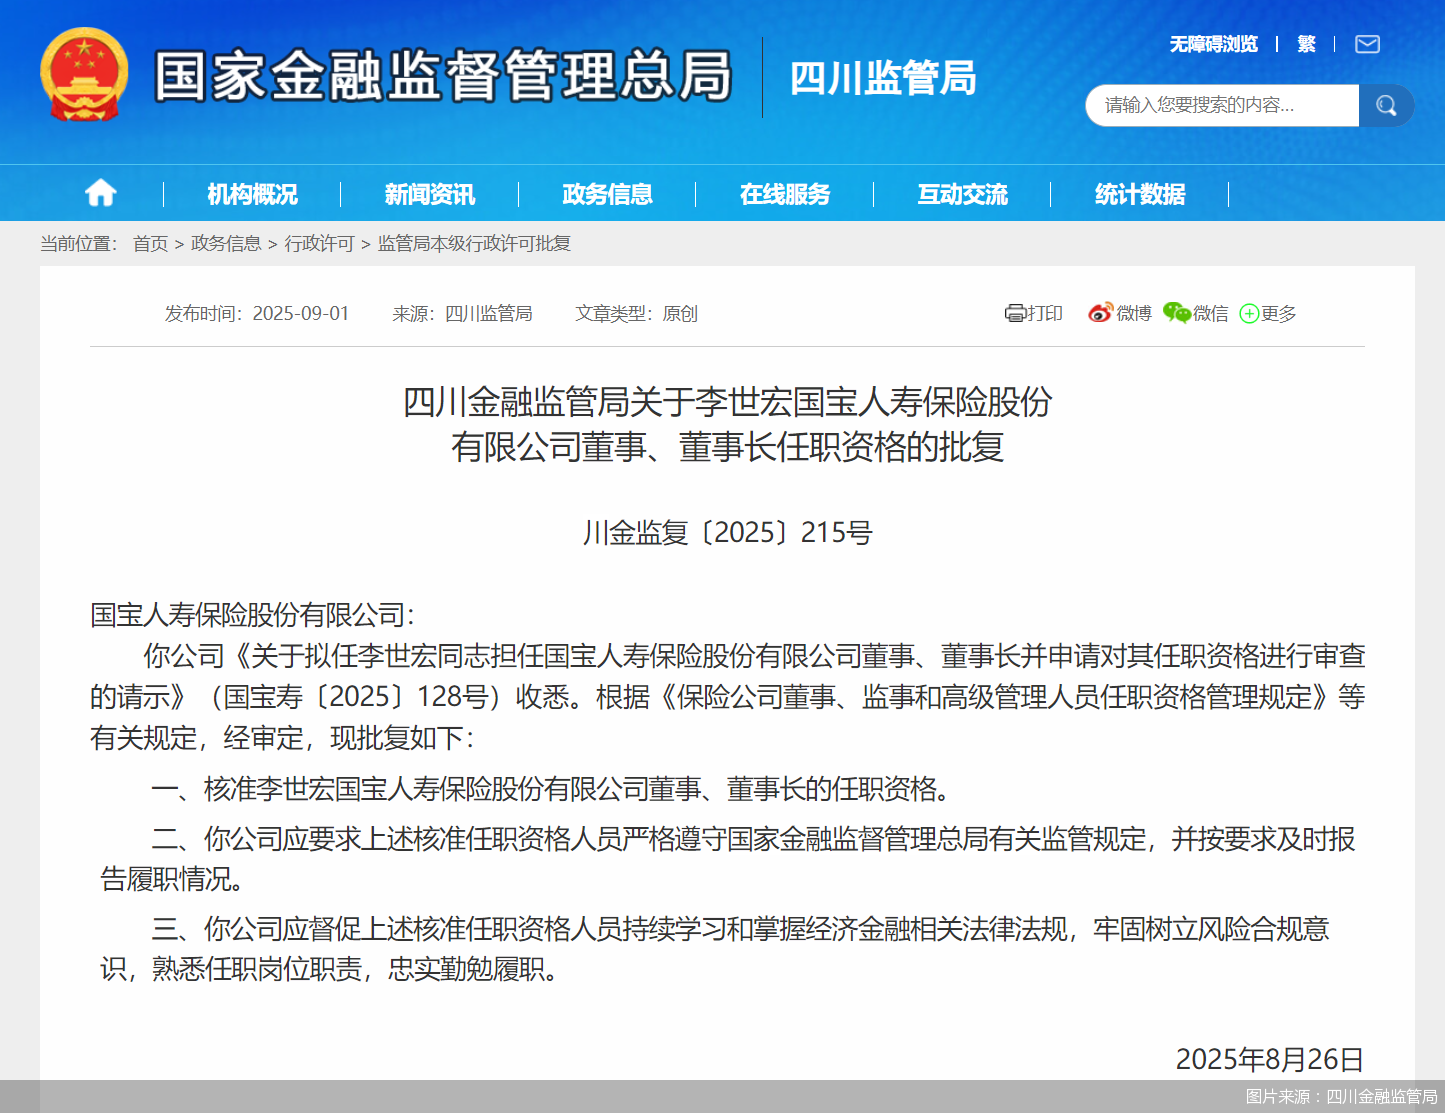Open 行政许可 in the breadcrumb
The width and height of the screenshot is (1445, 1113).
(319, 244)
